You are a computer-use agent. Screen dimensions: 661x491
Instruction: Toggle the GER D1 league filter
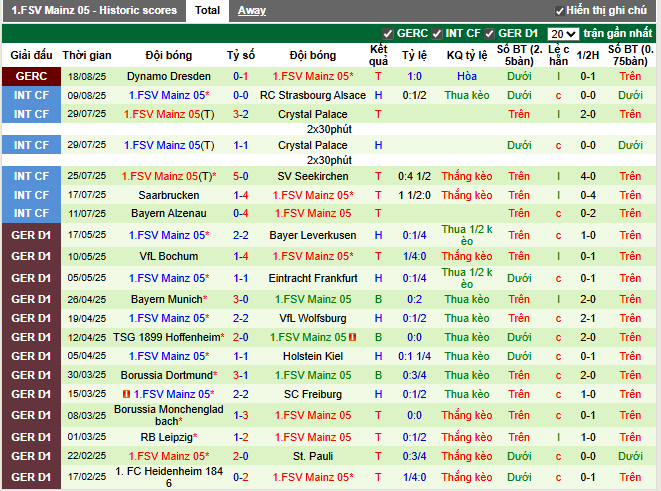click(x=489, y=34)
